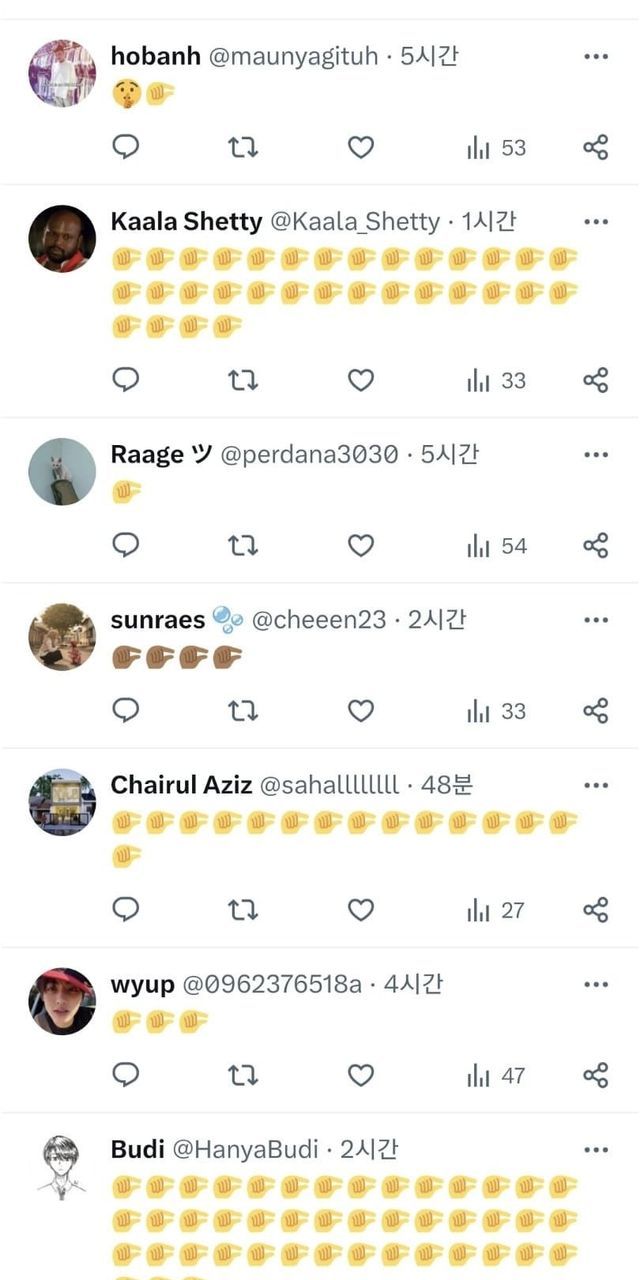The height and width of the screenshot is (1280, 640).
Task: Open Budi's avatar image
Action: pyautogui.click(x=62, y=1166)
